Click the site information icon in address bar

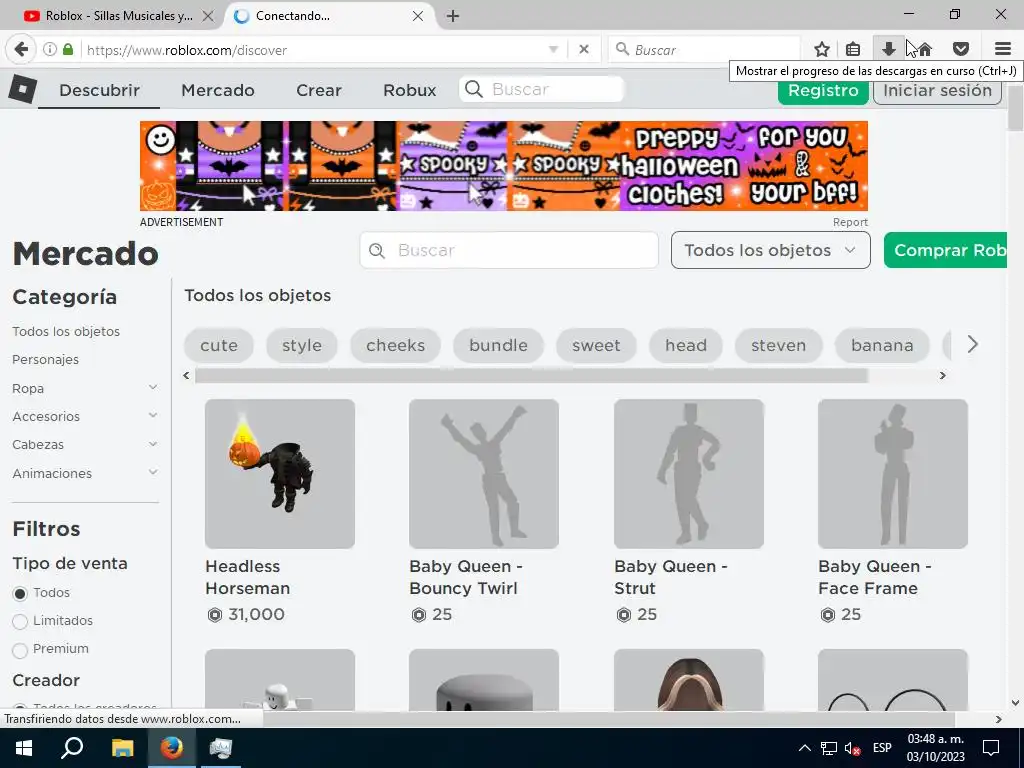[50, 50]
